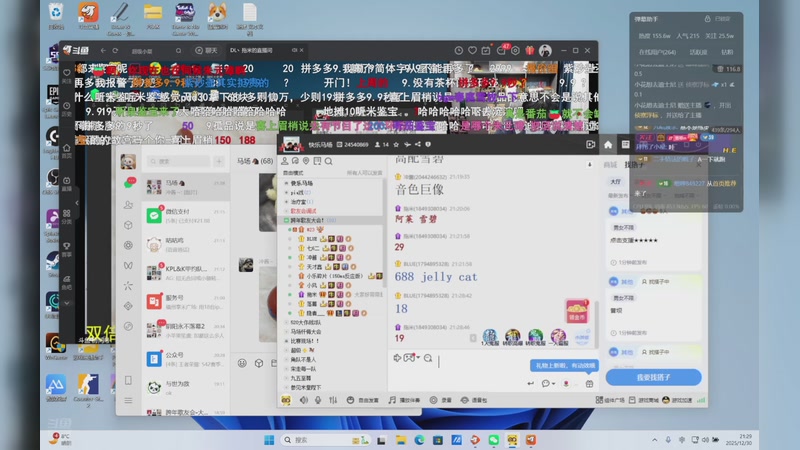800x450 pixels.
Task: Open the home icon in YY channel header
Action: click(608, 145)
